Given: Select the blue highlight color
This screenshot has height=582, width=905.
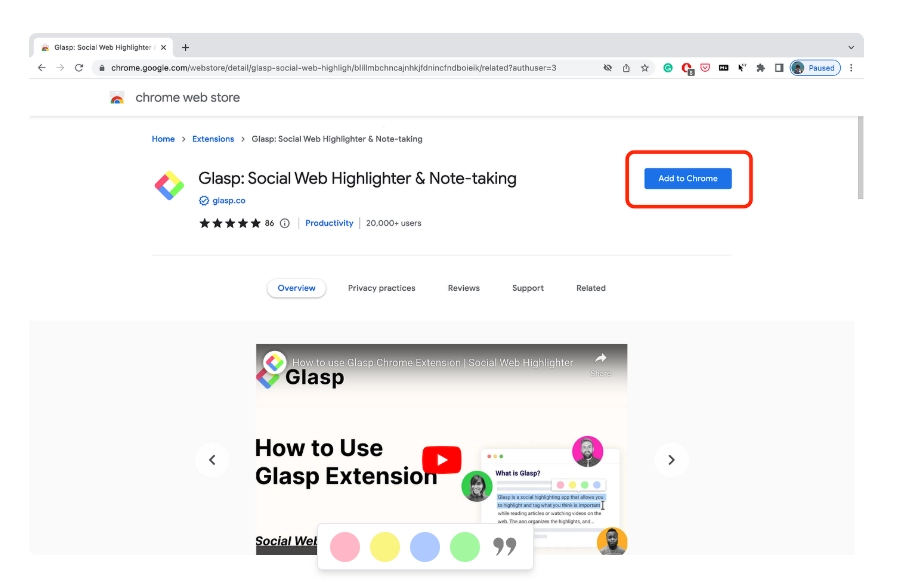Looking at the screenshot, I should (x=425, y=547).
